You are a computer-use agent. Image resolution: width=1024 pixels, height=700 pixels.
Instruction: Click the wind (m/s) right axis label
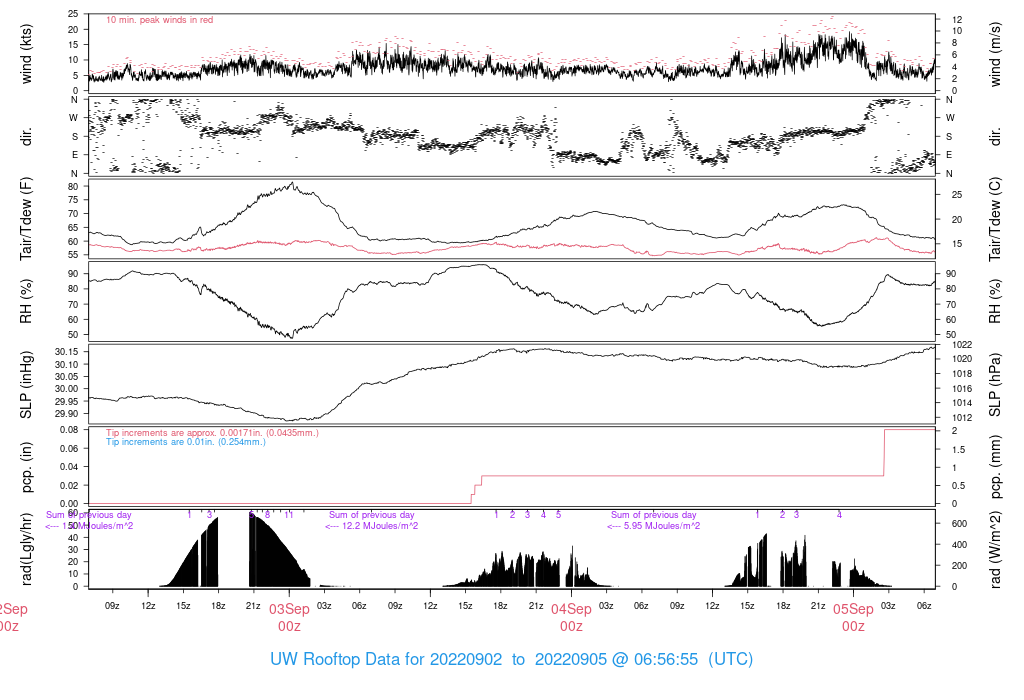tap(995, 54)
